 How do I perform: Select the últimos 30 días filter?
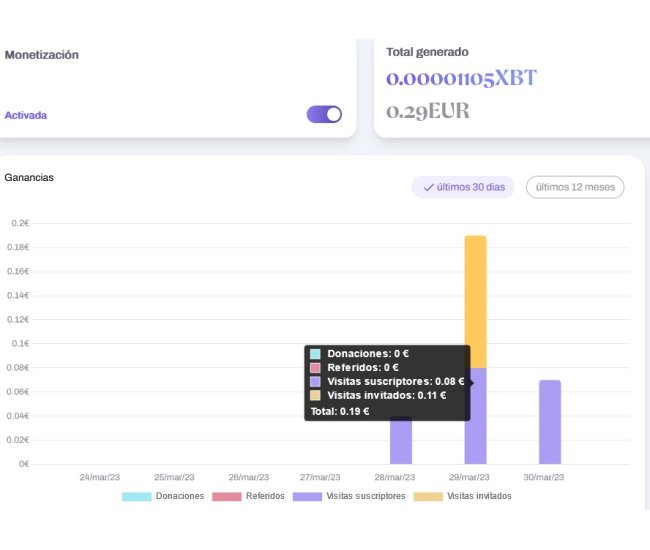coord(463,187)
